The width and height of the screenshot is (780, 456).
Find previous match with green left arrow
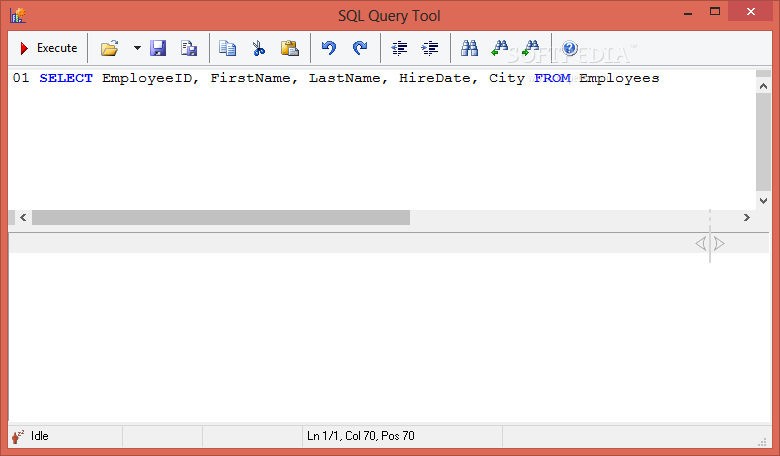point(499,48)
